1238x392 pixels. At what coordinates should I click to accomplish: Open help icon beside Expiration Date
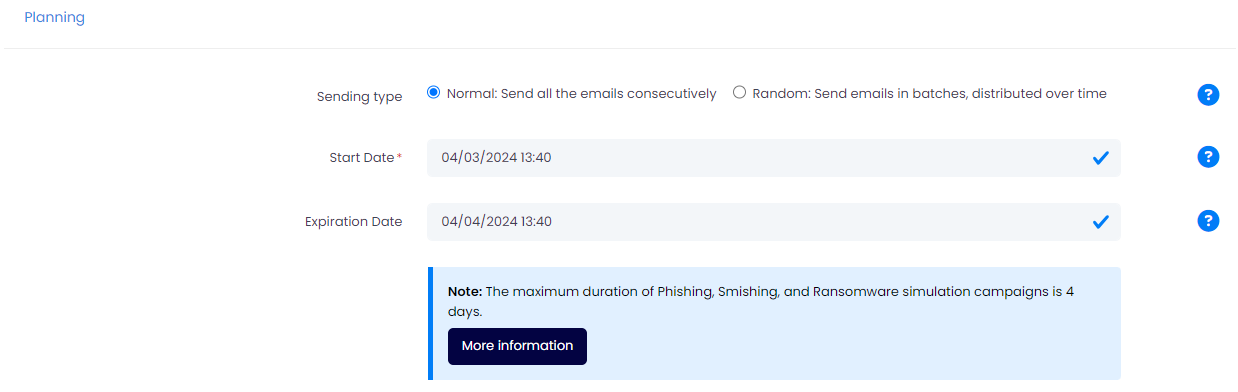1208,221
